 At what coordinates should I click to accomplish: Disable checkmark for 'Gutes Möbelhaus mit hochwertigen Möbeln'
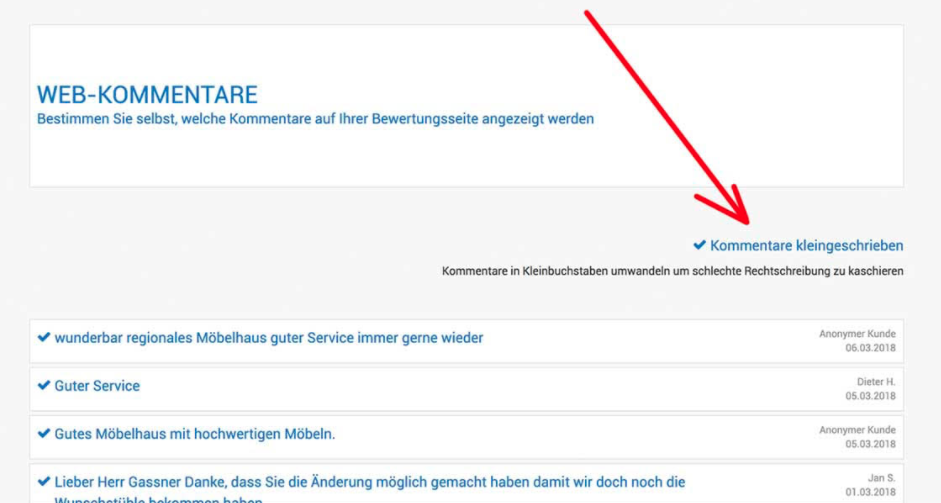[x=43, y=434]
